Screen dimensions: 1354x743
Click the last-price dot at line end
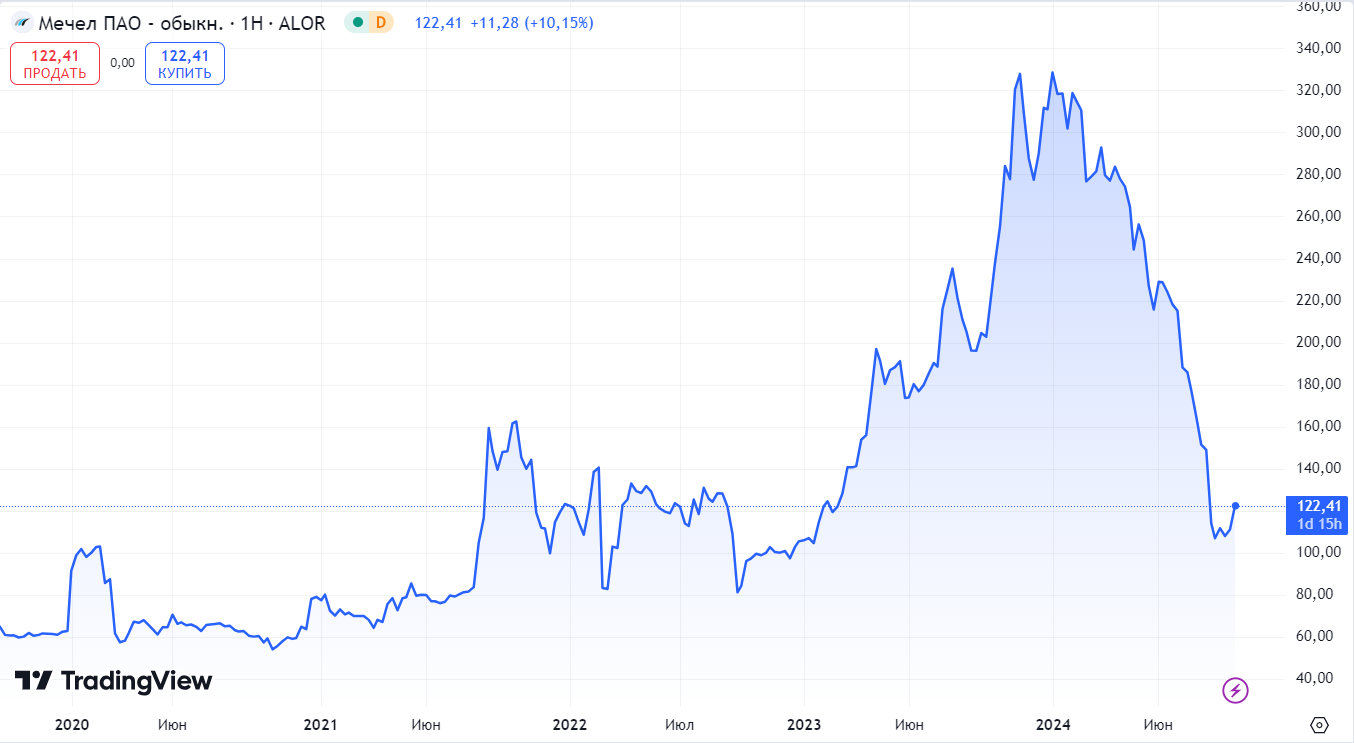click(1236, 506)
